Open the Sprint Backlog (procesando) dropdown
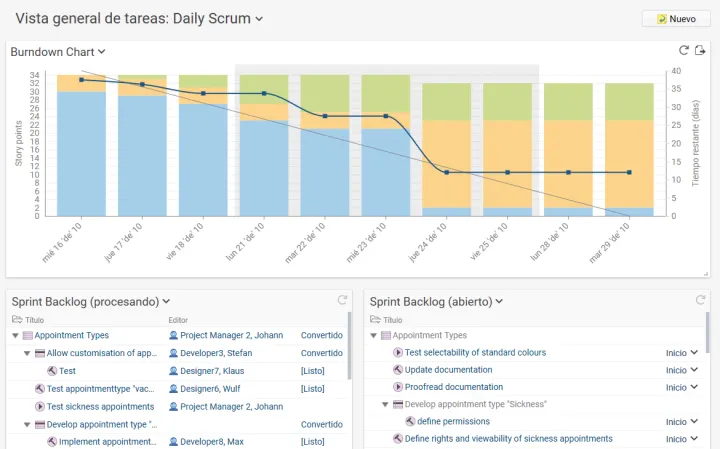The width and height of the screenshot is (720, 449). [167, 301]
